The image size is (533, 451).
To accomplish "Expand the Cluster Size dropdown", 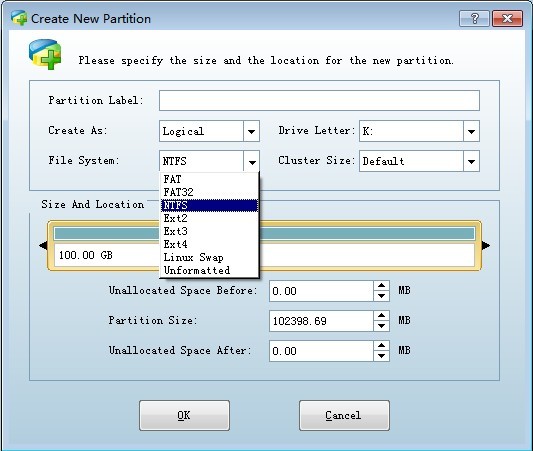I will (471, 161).
